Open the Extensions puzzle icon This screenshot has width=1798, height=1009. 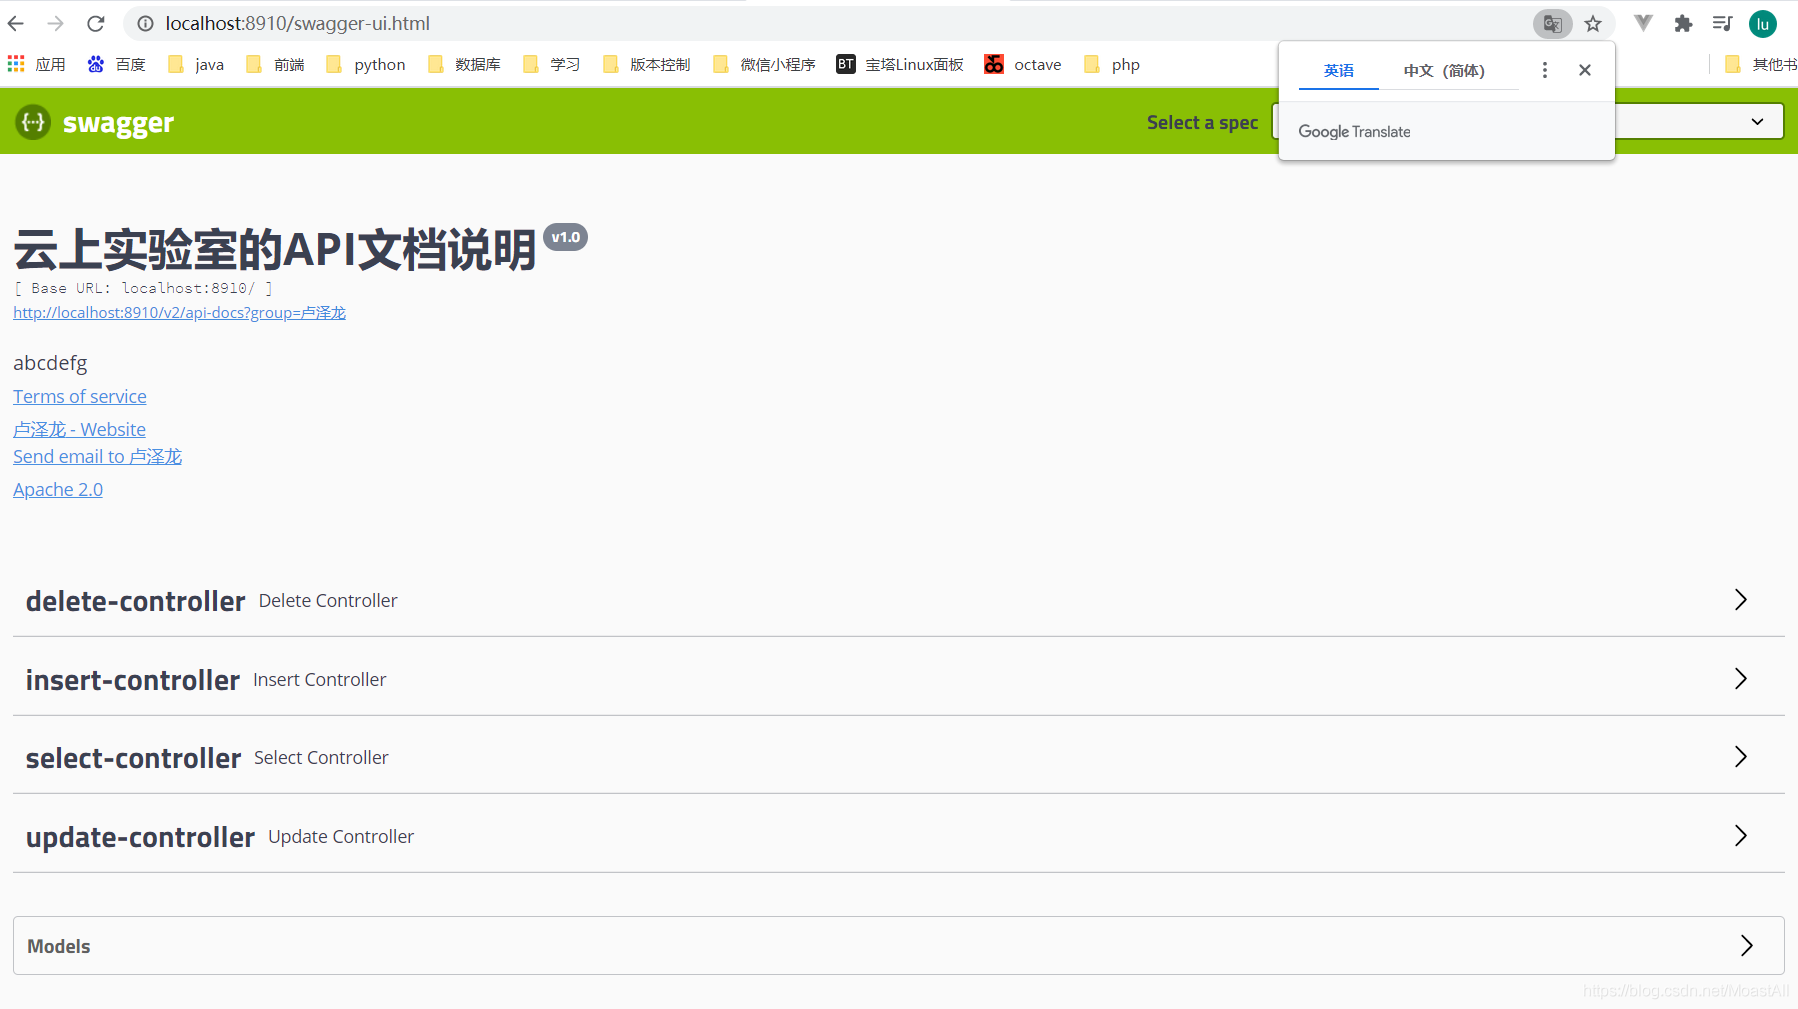(x=1684, y=23)
